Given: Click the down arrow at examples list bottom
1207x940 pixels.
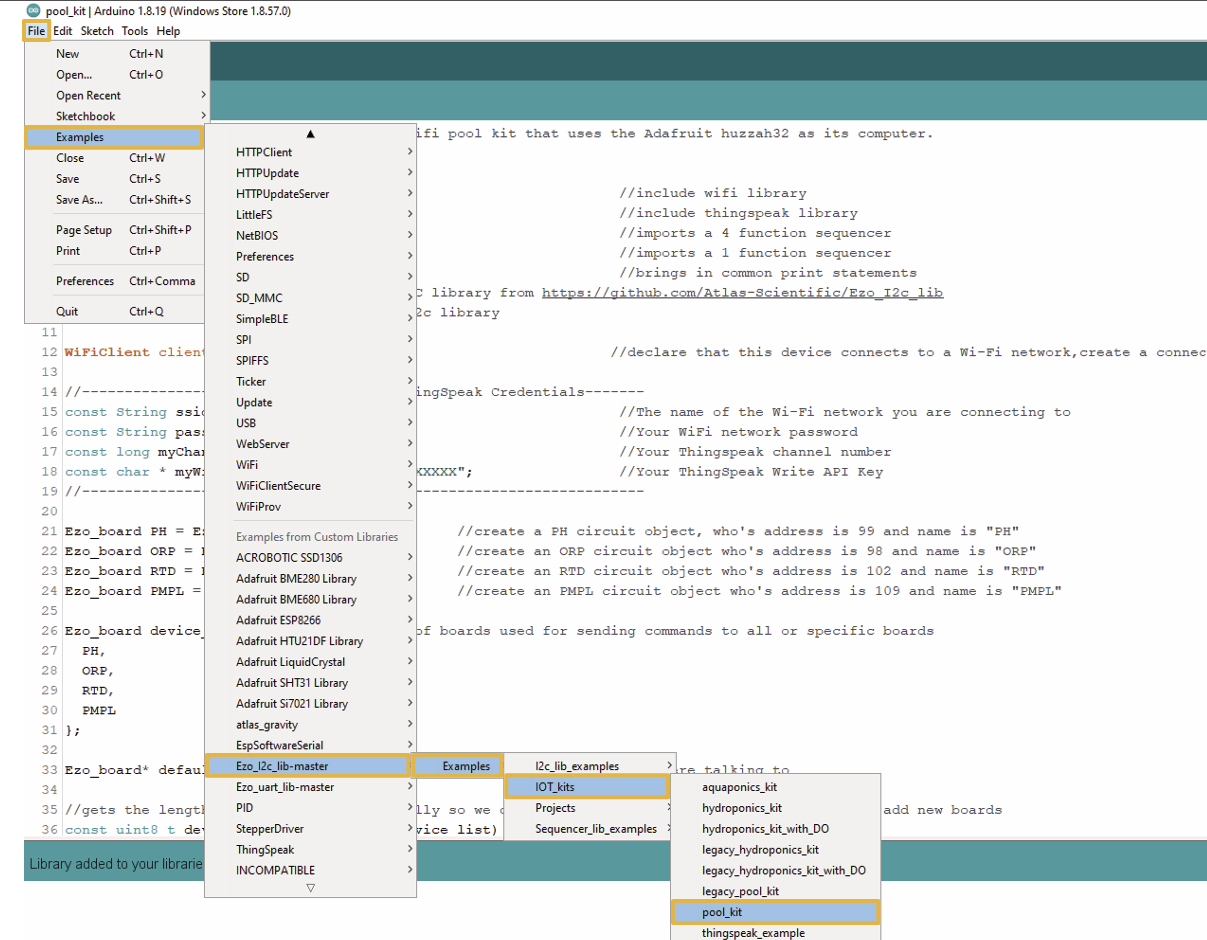Looking at the screenshot, I should 310,888.
